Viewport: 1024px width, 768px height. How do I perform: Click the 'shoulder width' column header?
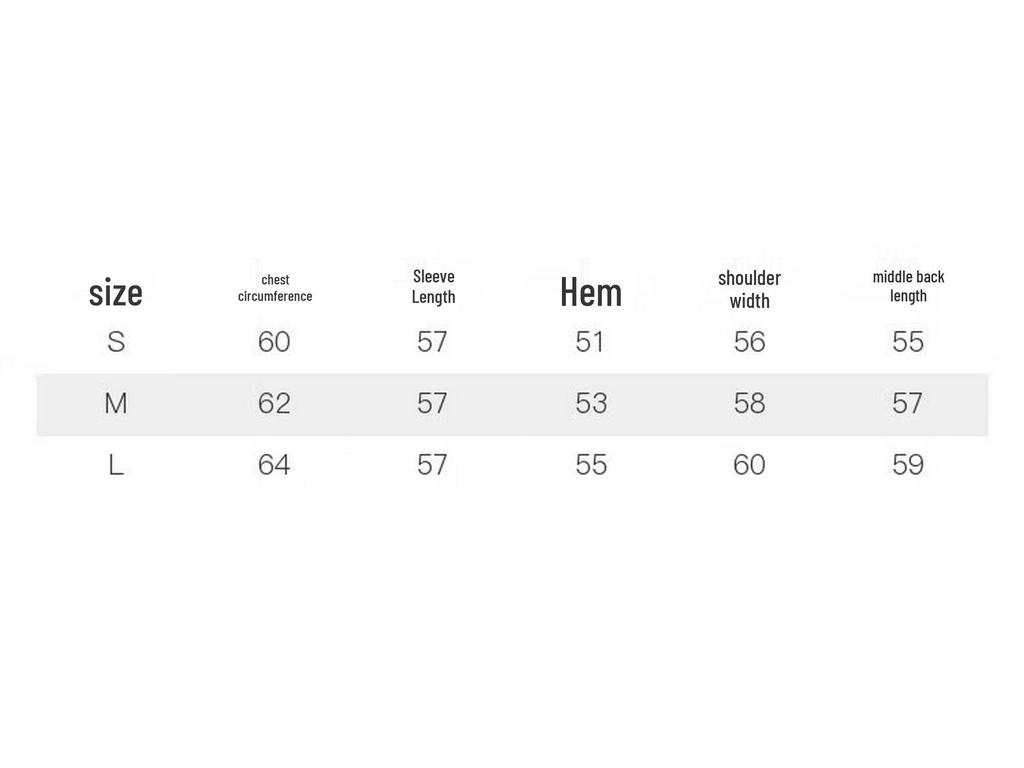pos(749,289)
